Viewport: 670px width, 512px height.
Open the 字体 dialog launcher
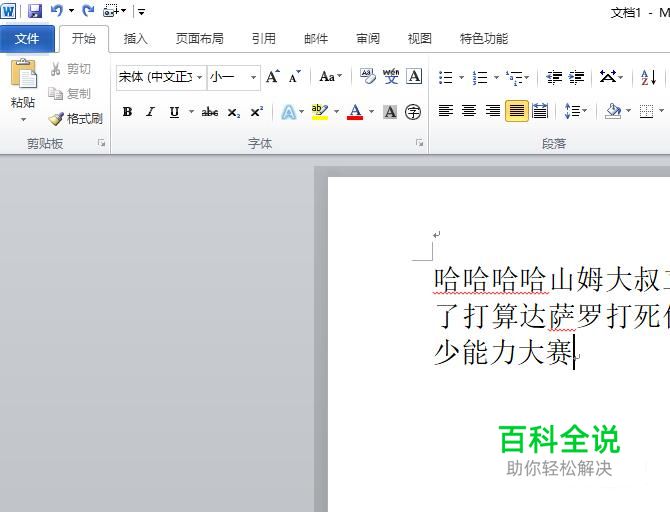coord(420,143)
